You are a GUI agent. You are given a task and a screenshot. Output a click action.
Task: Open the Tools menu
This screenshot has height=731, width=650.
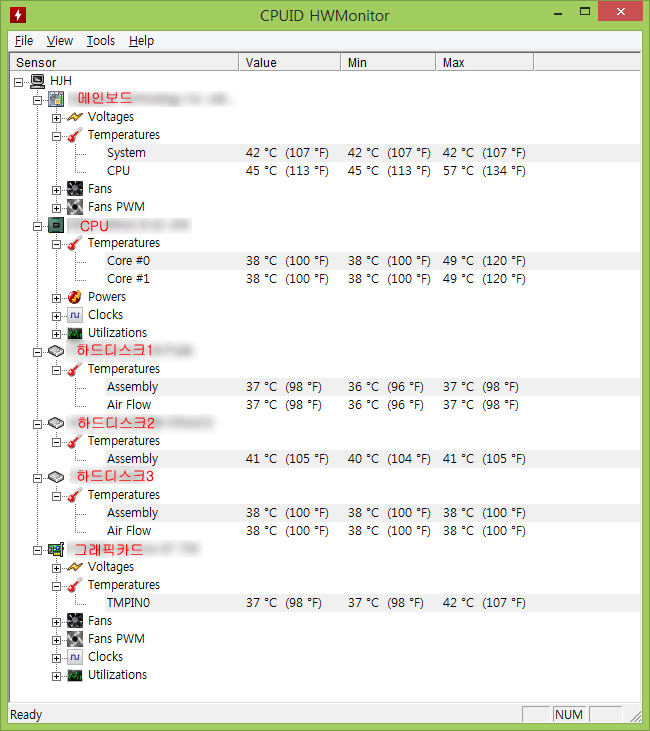click(x=101, y=41)
